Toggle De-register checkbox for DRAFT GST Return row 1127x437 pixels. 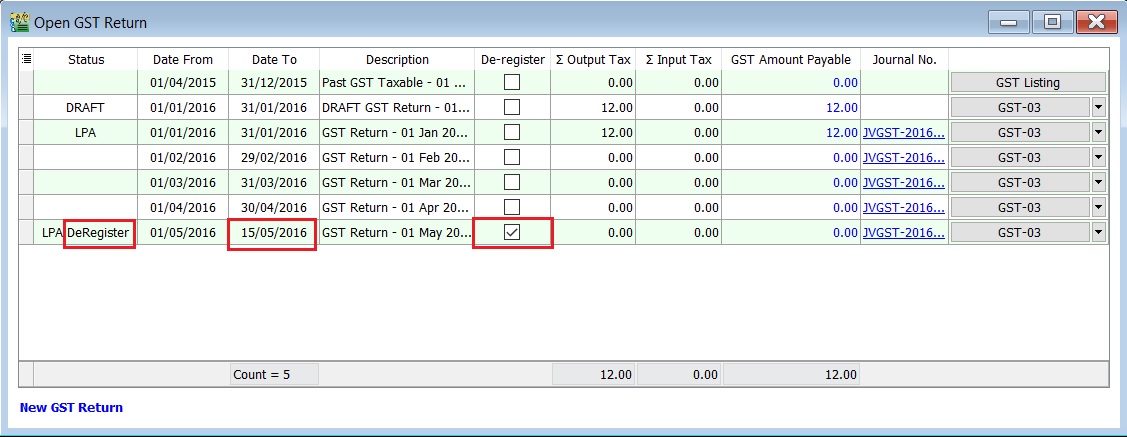point(512,108)
